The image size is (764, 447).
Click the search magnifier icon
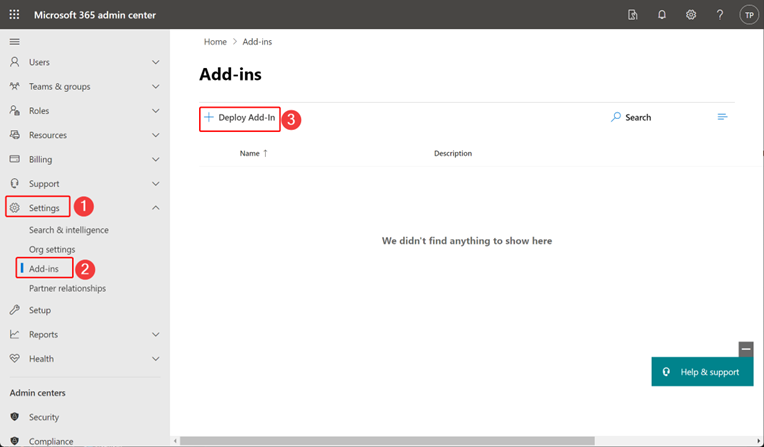[616, 117]
